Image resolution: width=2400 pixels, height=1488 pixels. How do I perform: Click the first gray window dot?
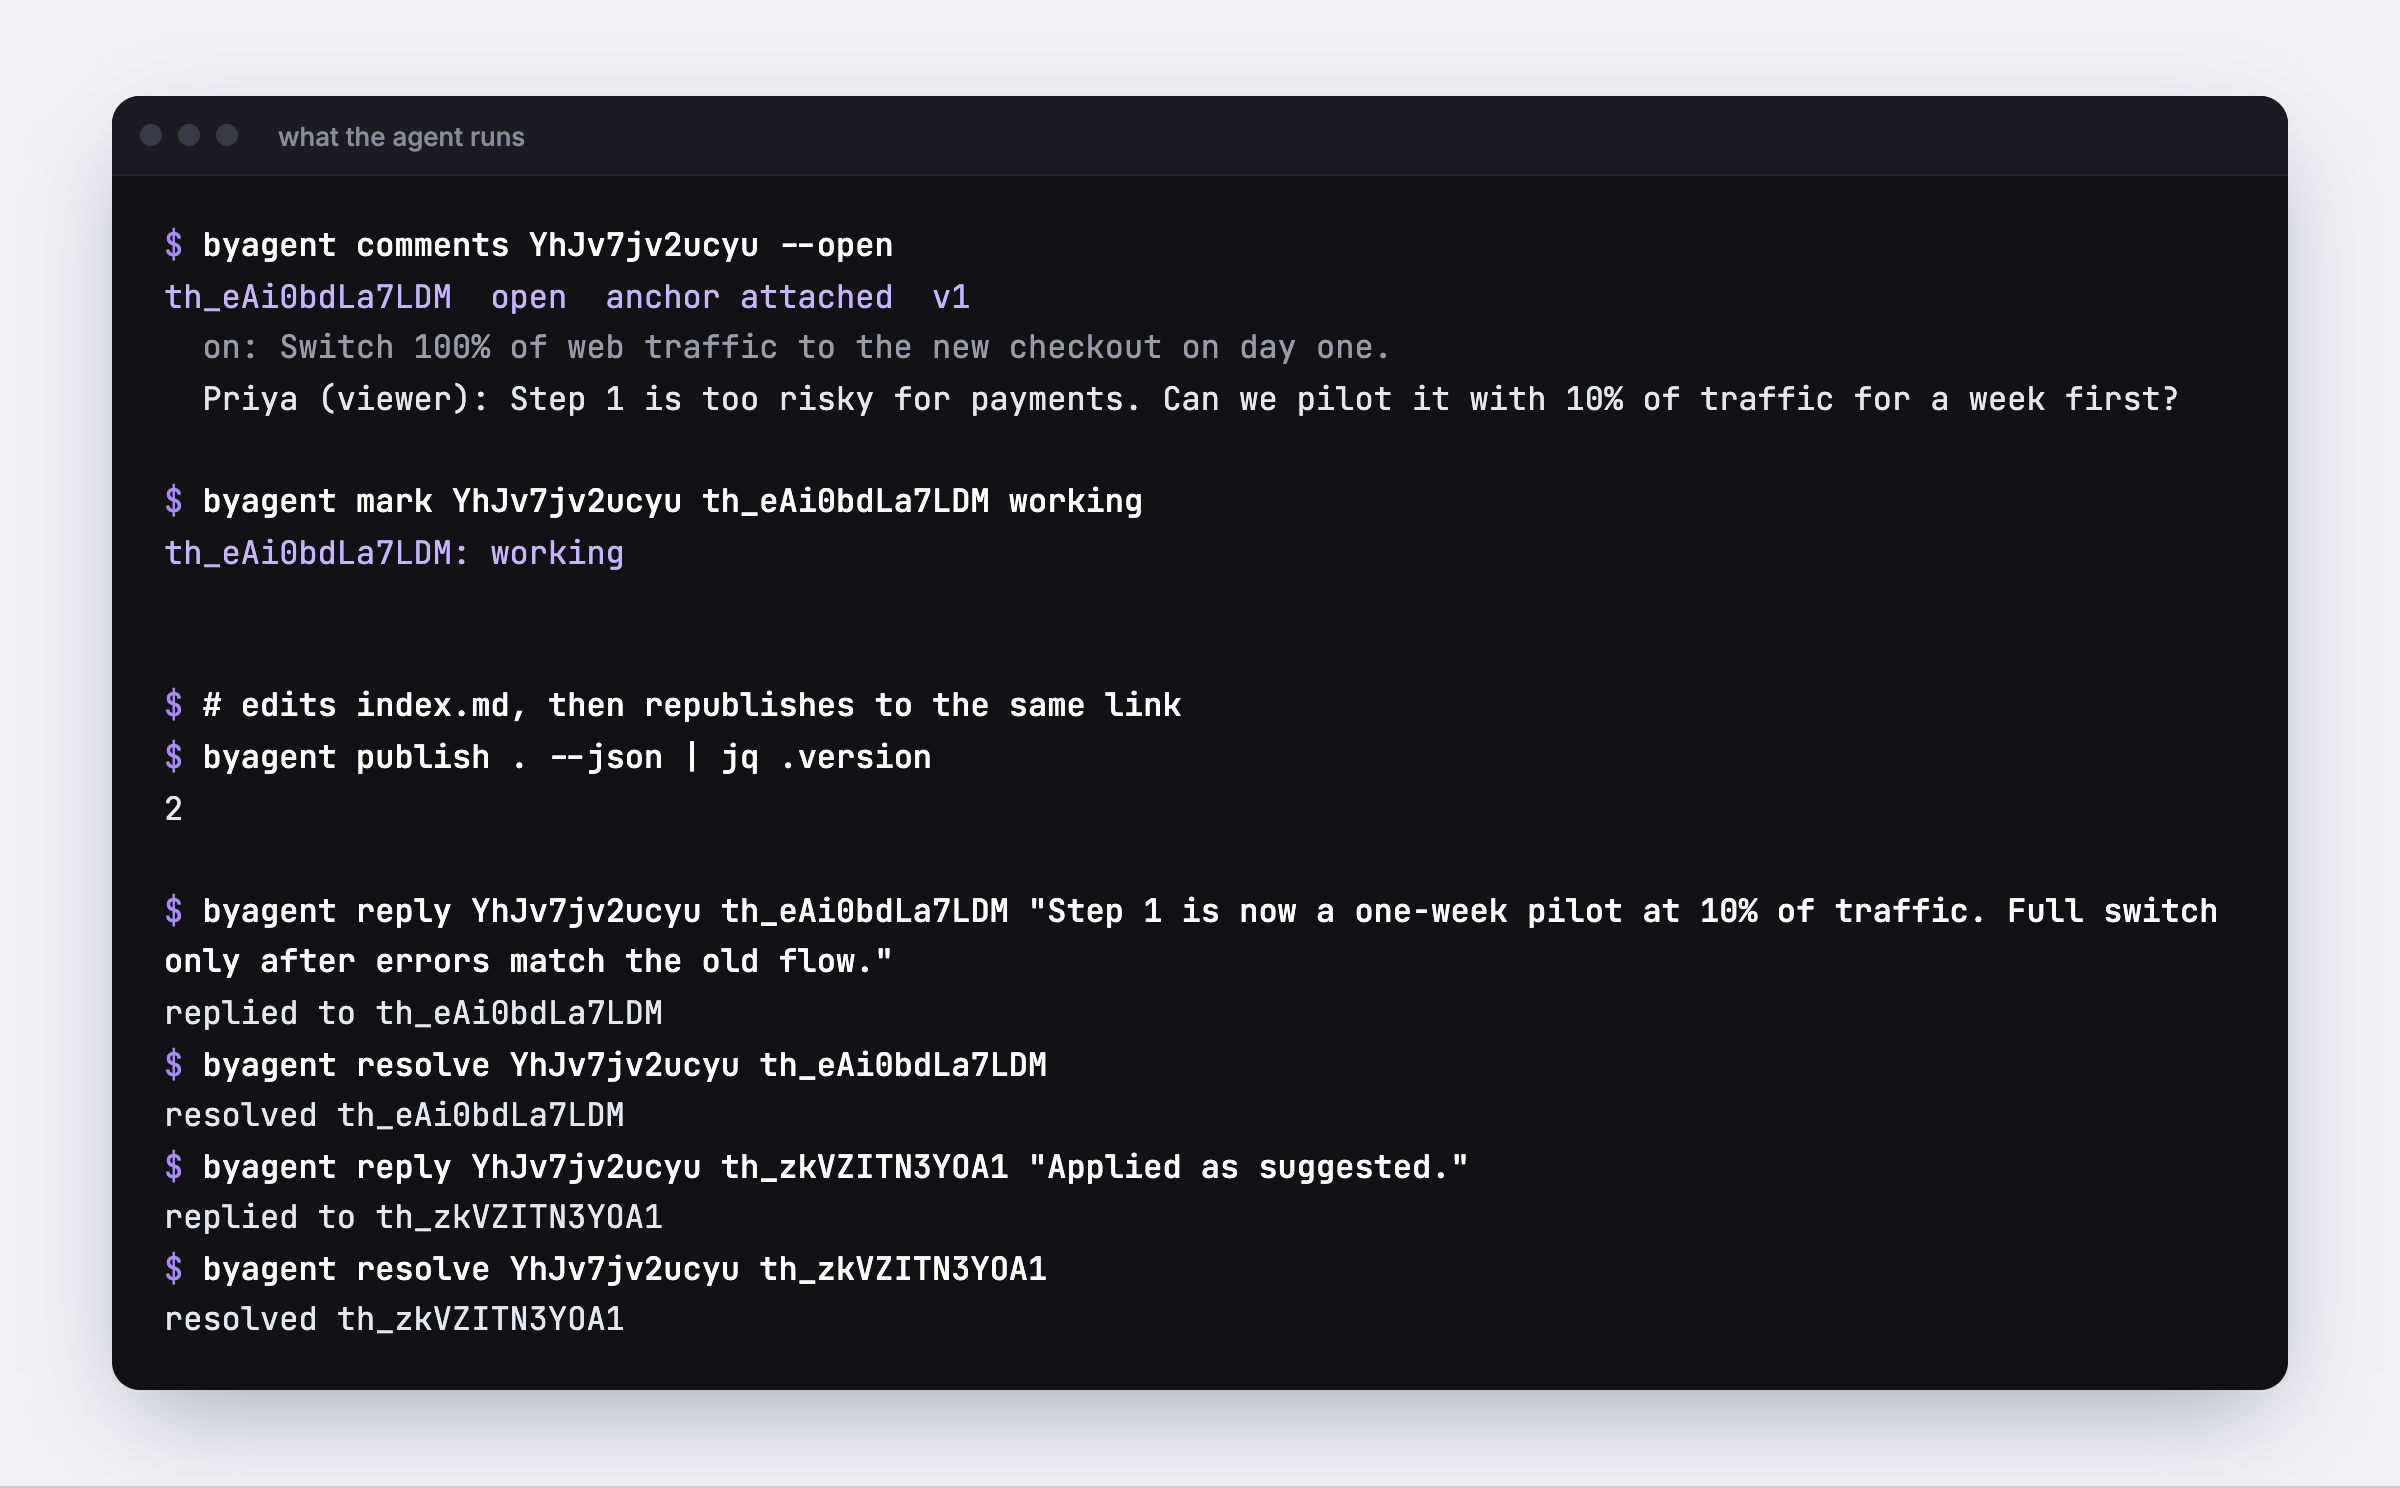click(151, 135)
